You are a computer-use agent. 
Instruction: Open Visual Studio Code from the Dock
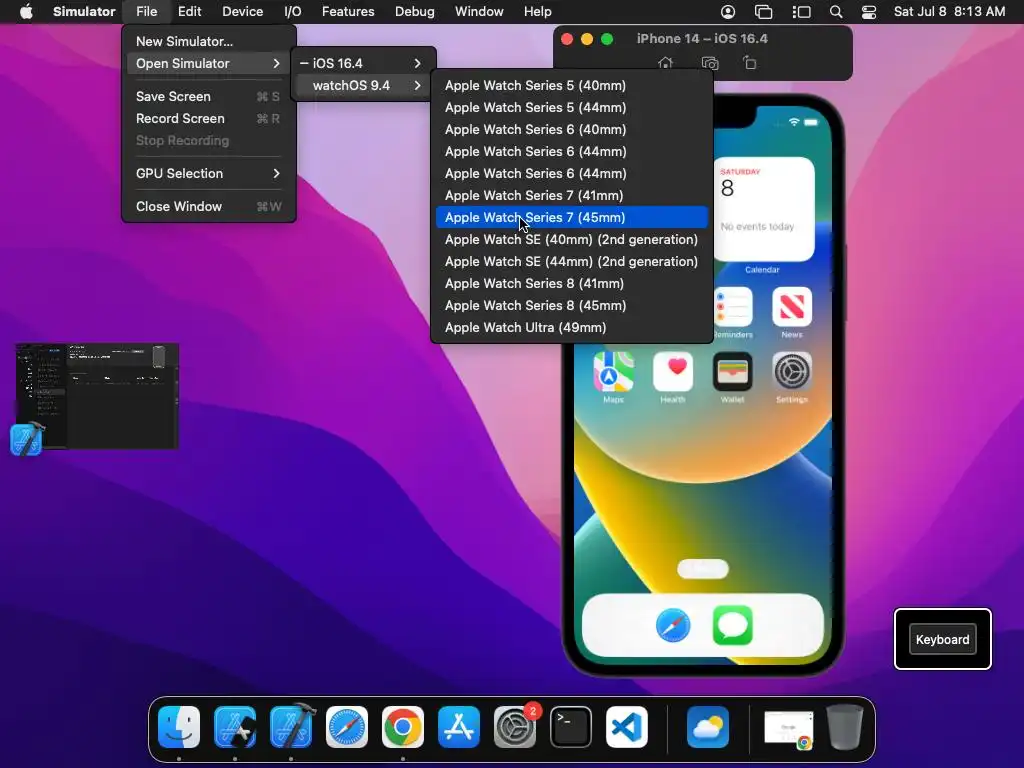pyautogui.click(x=627, y=727)
